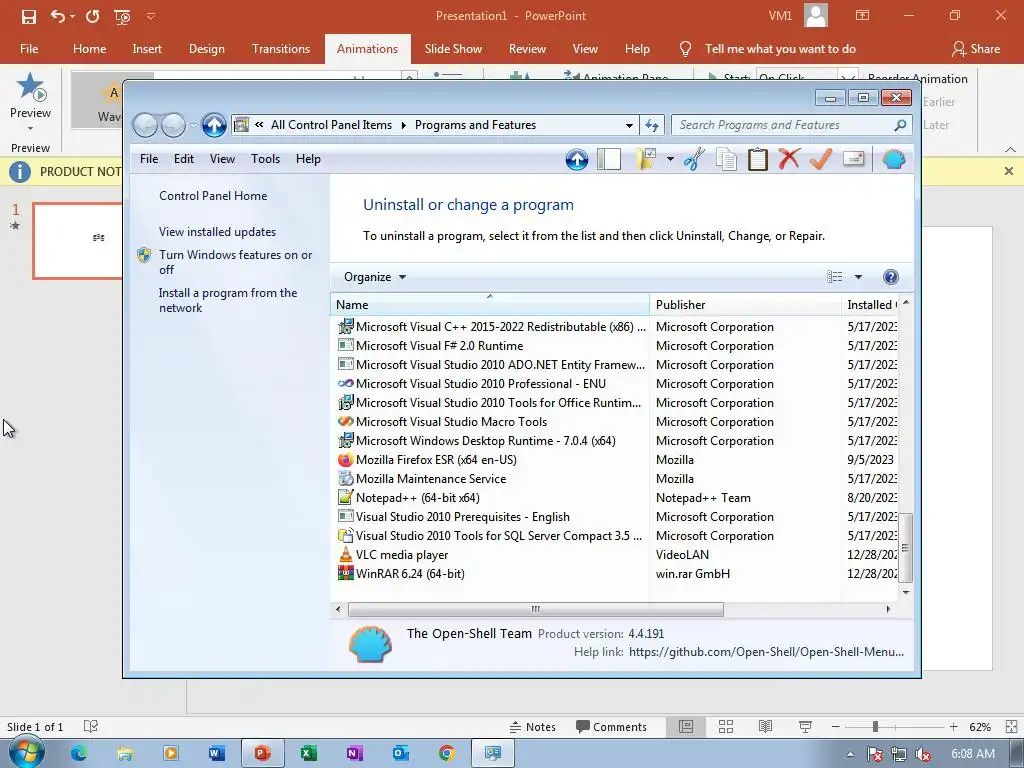
Task: Click the horizontal scrollbar of program list
Action: pyautogui.click(x=536, y=609)
